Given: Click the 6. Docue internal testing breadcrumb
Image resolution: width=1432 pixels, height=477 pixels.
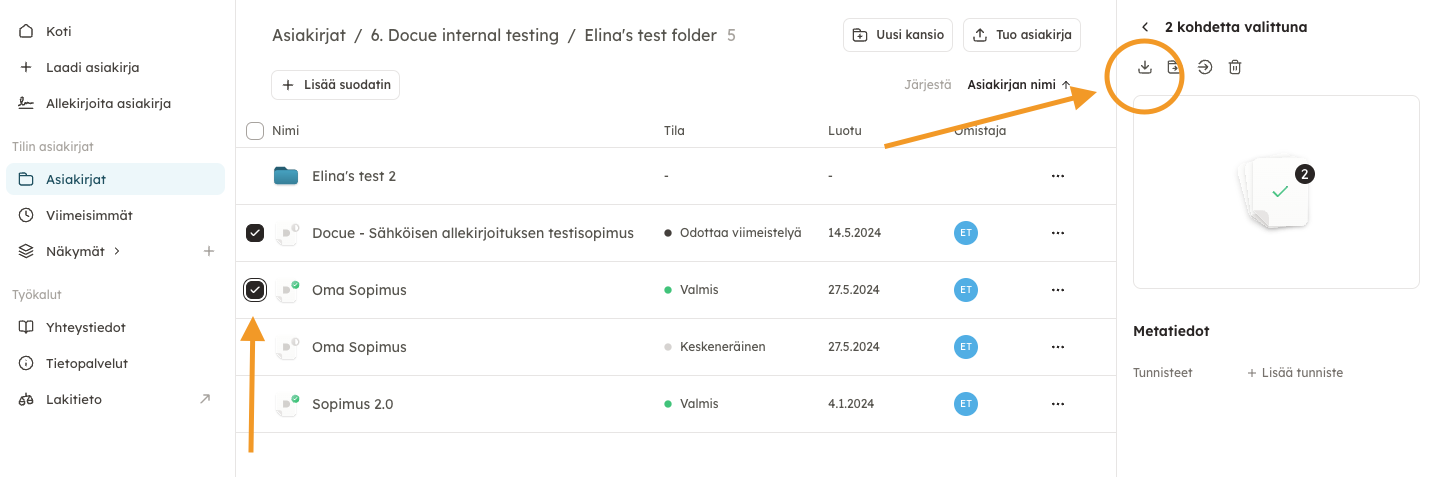Looking at the screenshot, I should click(x=464, y=36).
